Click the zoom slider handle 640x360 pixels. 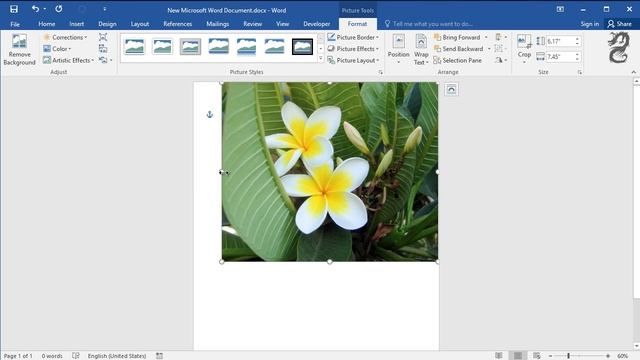coord(568,356)
